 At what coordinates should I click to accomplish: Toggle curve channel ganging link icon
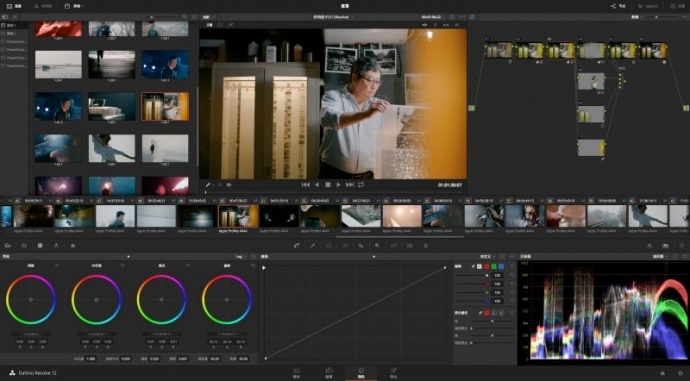pos(473,266)
